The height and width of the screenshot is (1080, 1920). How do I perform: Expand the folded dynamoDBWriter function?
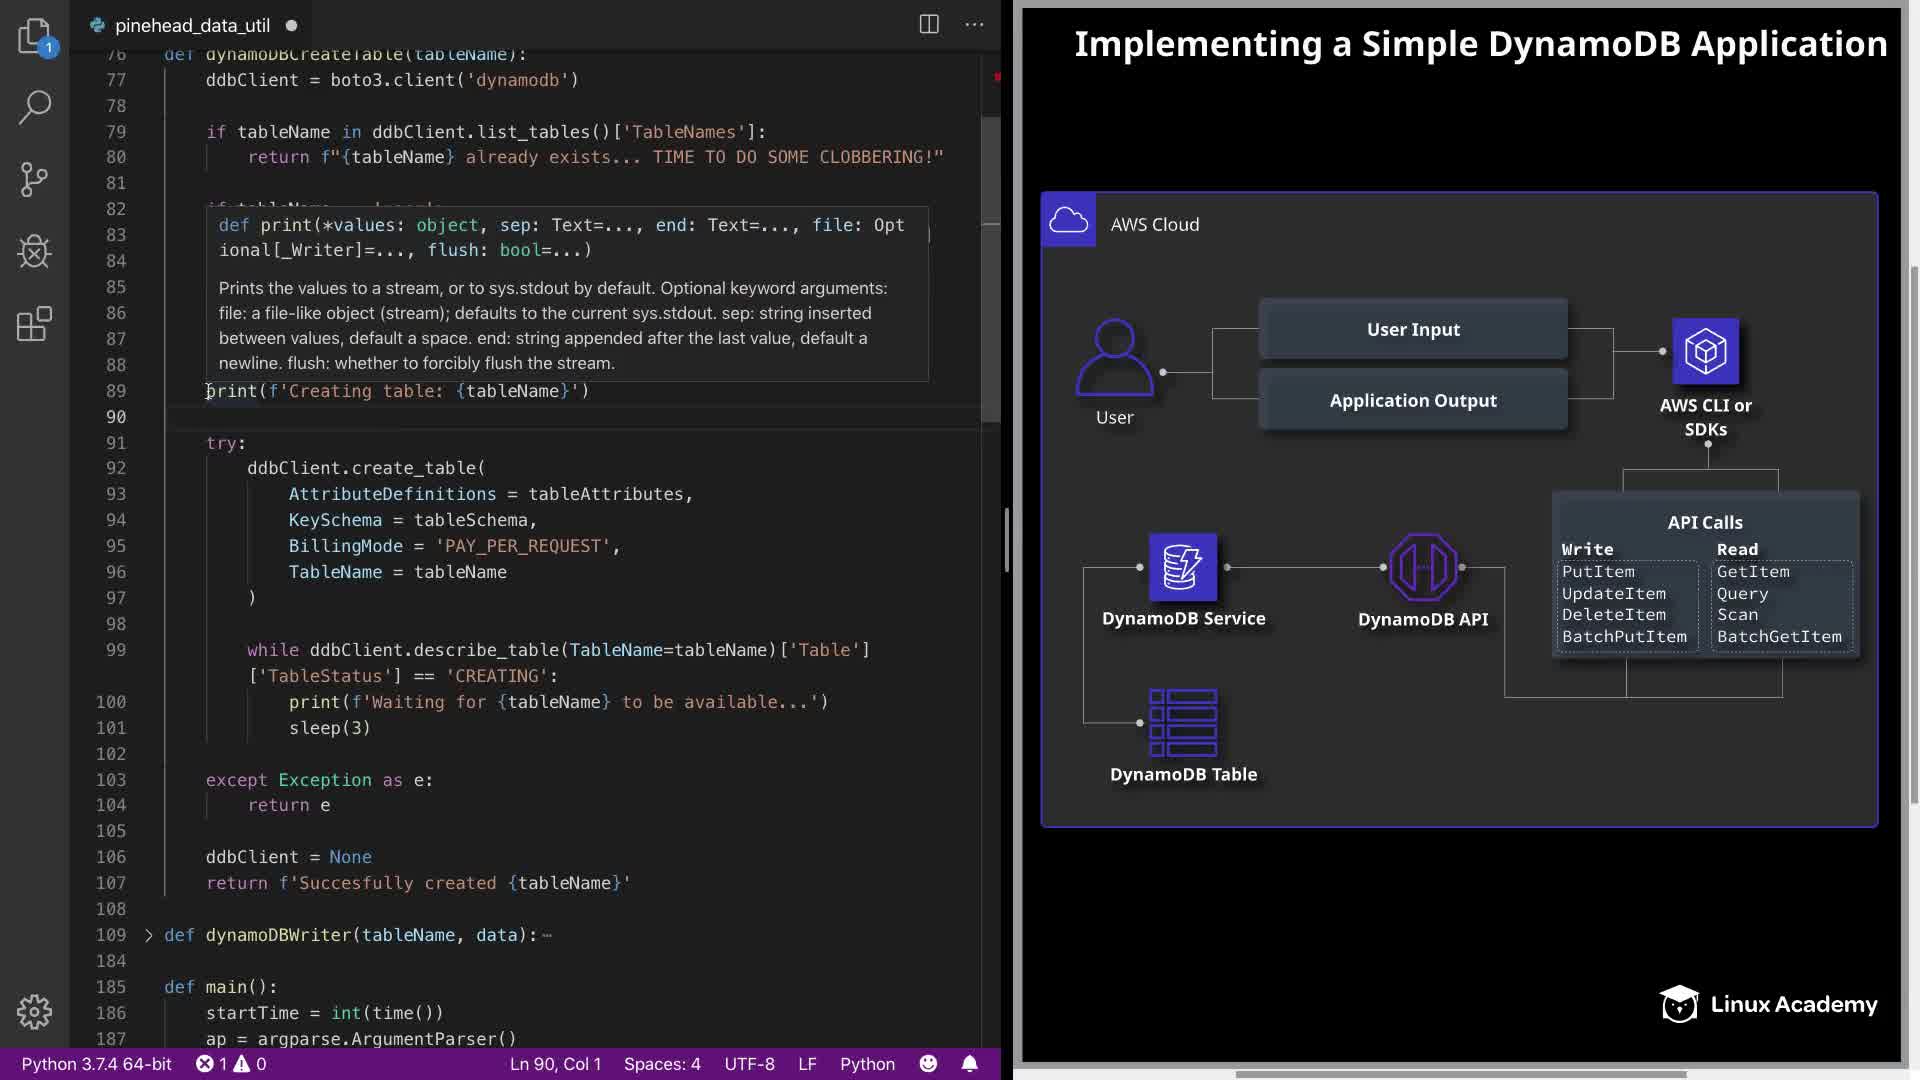click(x=149, y=935)
